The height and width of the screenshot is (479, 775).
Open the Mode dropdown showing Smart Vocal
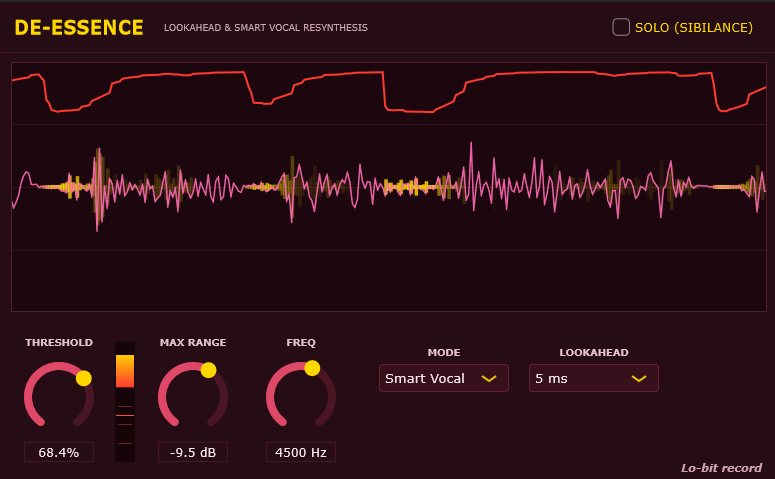pos(443,378)
